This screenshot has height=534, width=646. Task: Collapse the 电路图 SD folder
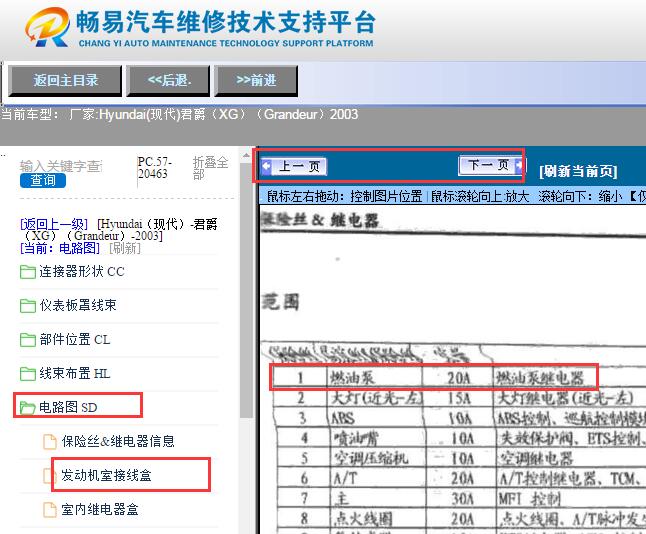click(68, 407)
